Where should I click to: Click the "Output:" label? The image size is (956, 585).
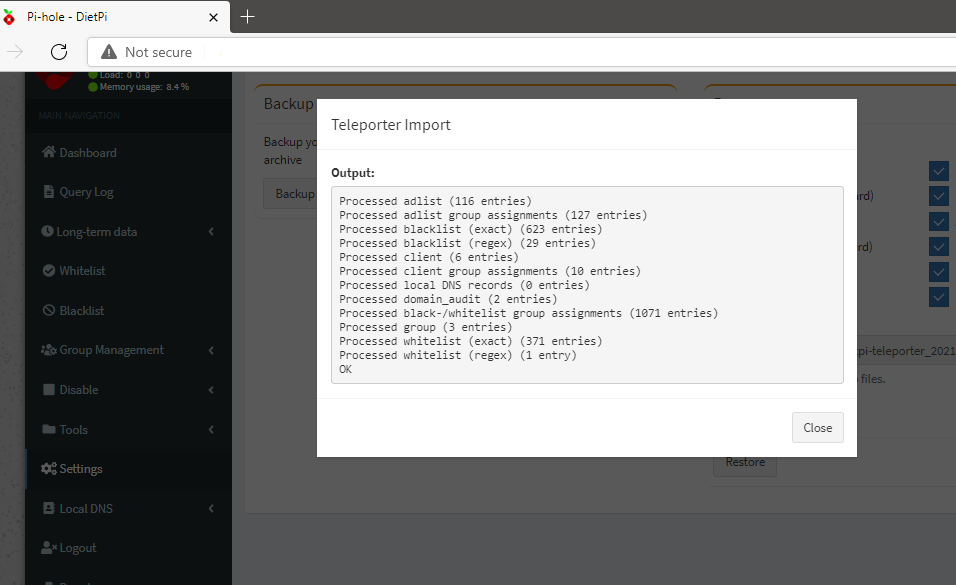tap(353, 173)
